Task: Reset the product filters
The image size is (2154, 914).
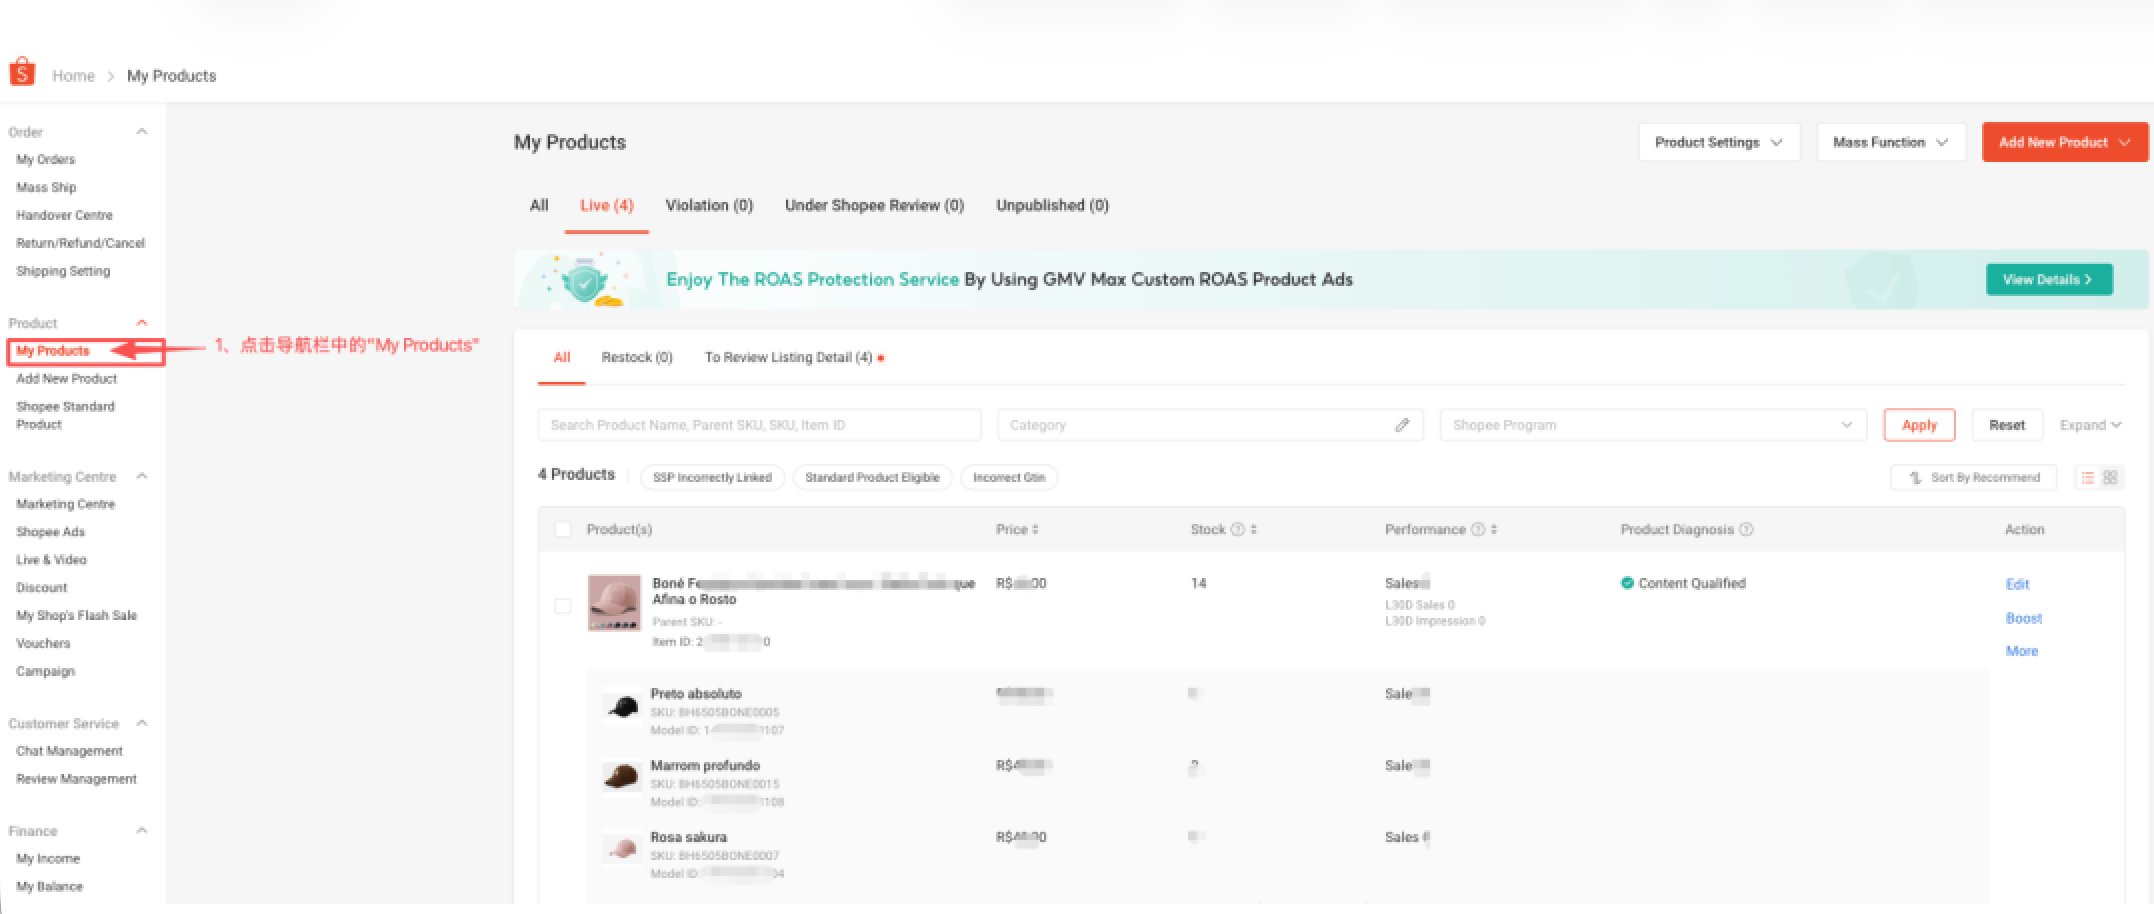Action: (2007, 425)
